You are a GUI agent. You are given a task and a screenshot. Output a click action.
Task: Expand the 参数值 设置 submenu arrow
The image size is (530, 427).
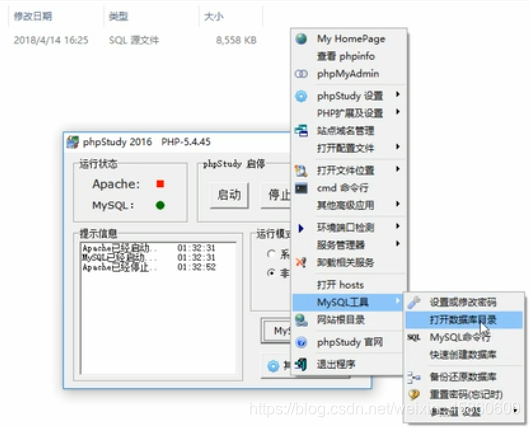[x=515, y=410]
